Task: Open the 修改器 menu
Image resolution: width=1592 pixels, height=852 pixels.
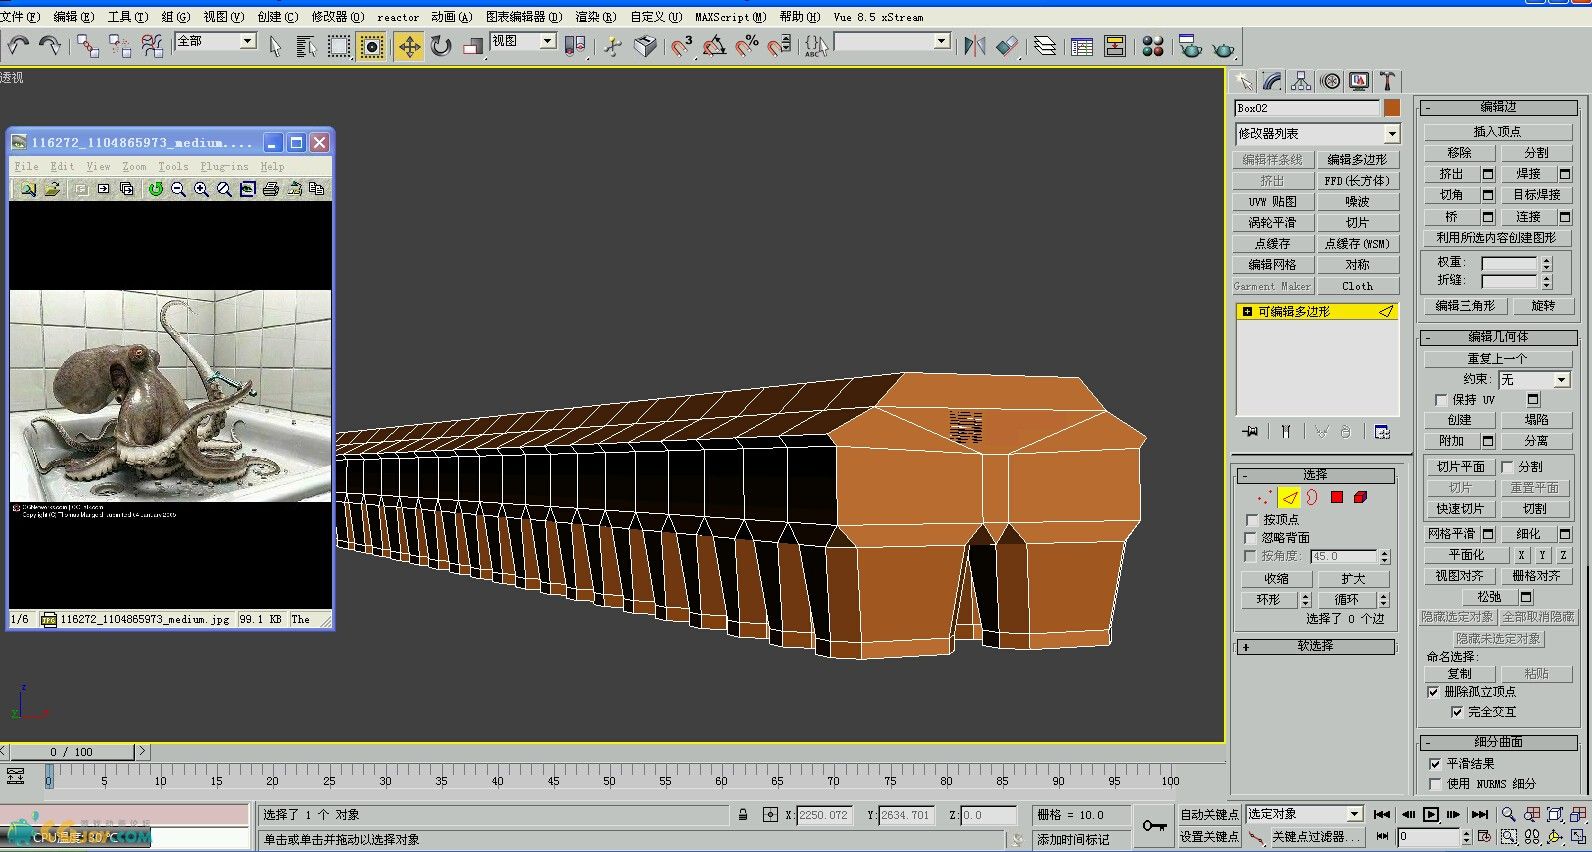Action: (x=338, y=17)
